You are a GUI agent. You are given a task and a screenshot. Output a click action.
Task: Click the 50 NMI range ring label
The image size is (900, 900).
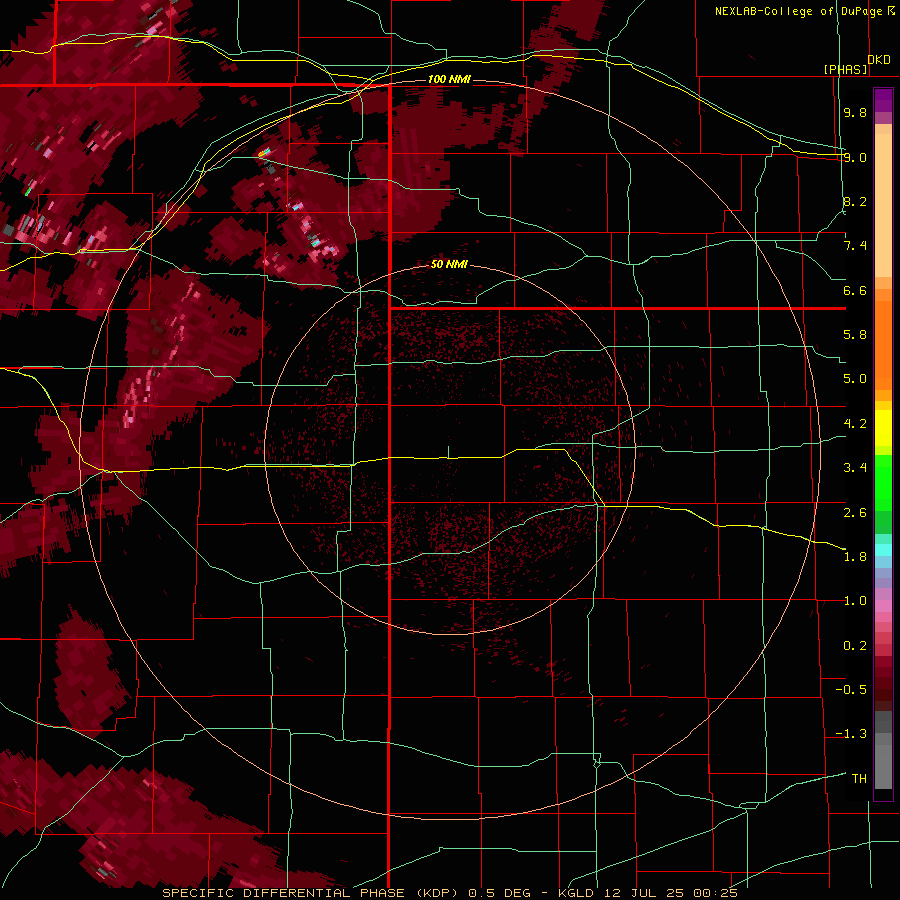pyautogui.click(x=449, y=264)
